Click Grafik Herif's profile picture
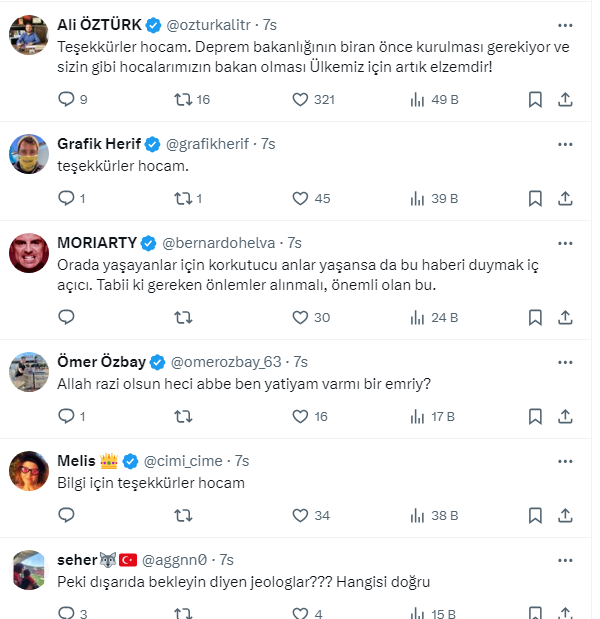The image size is (600, 619). (29, 153)
